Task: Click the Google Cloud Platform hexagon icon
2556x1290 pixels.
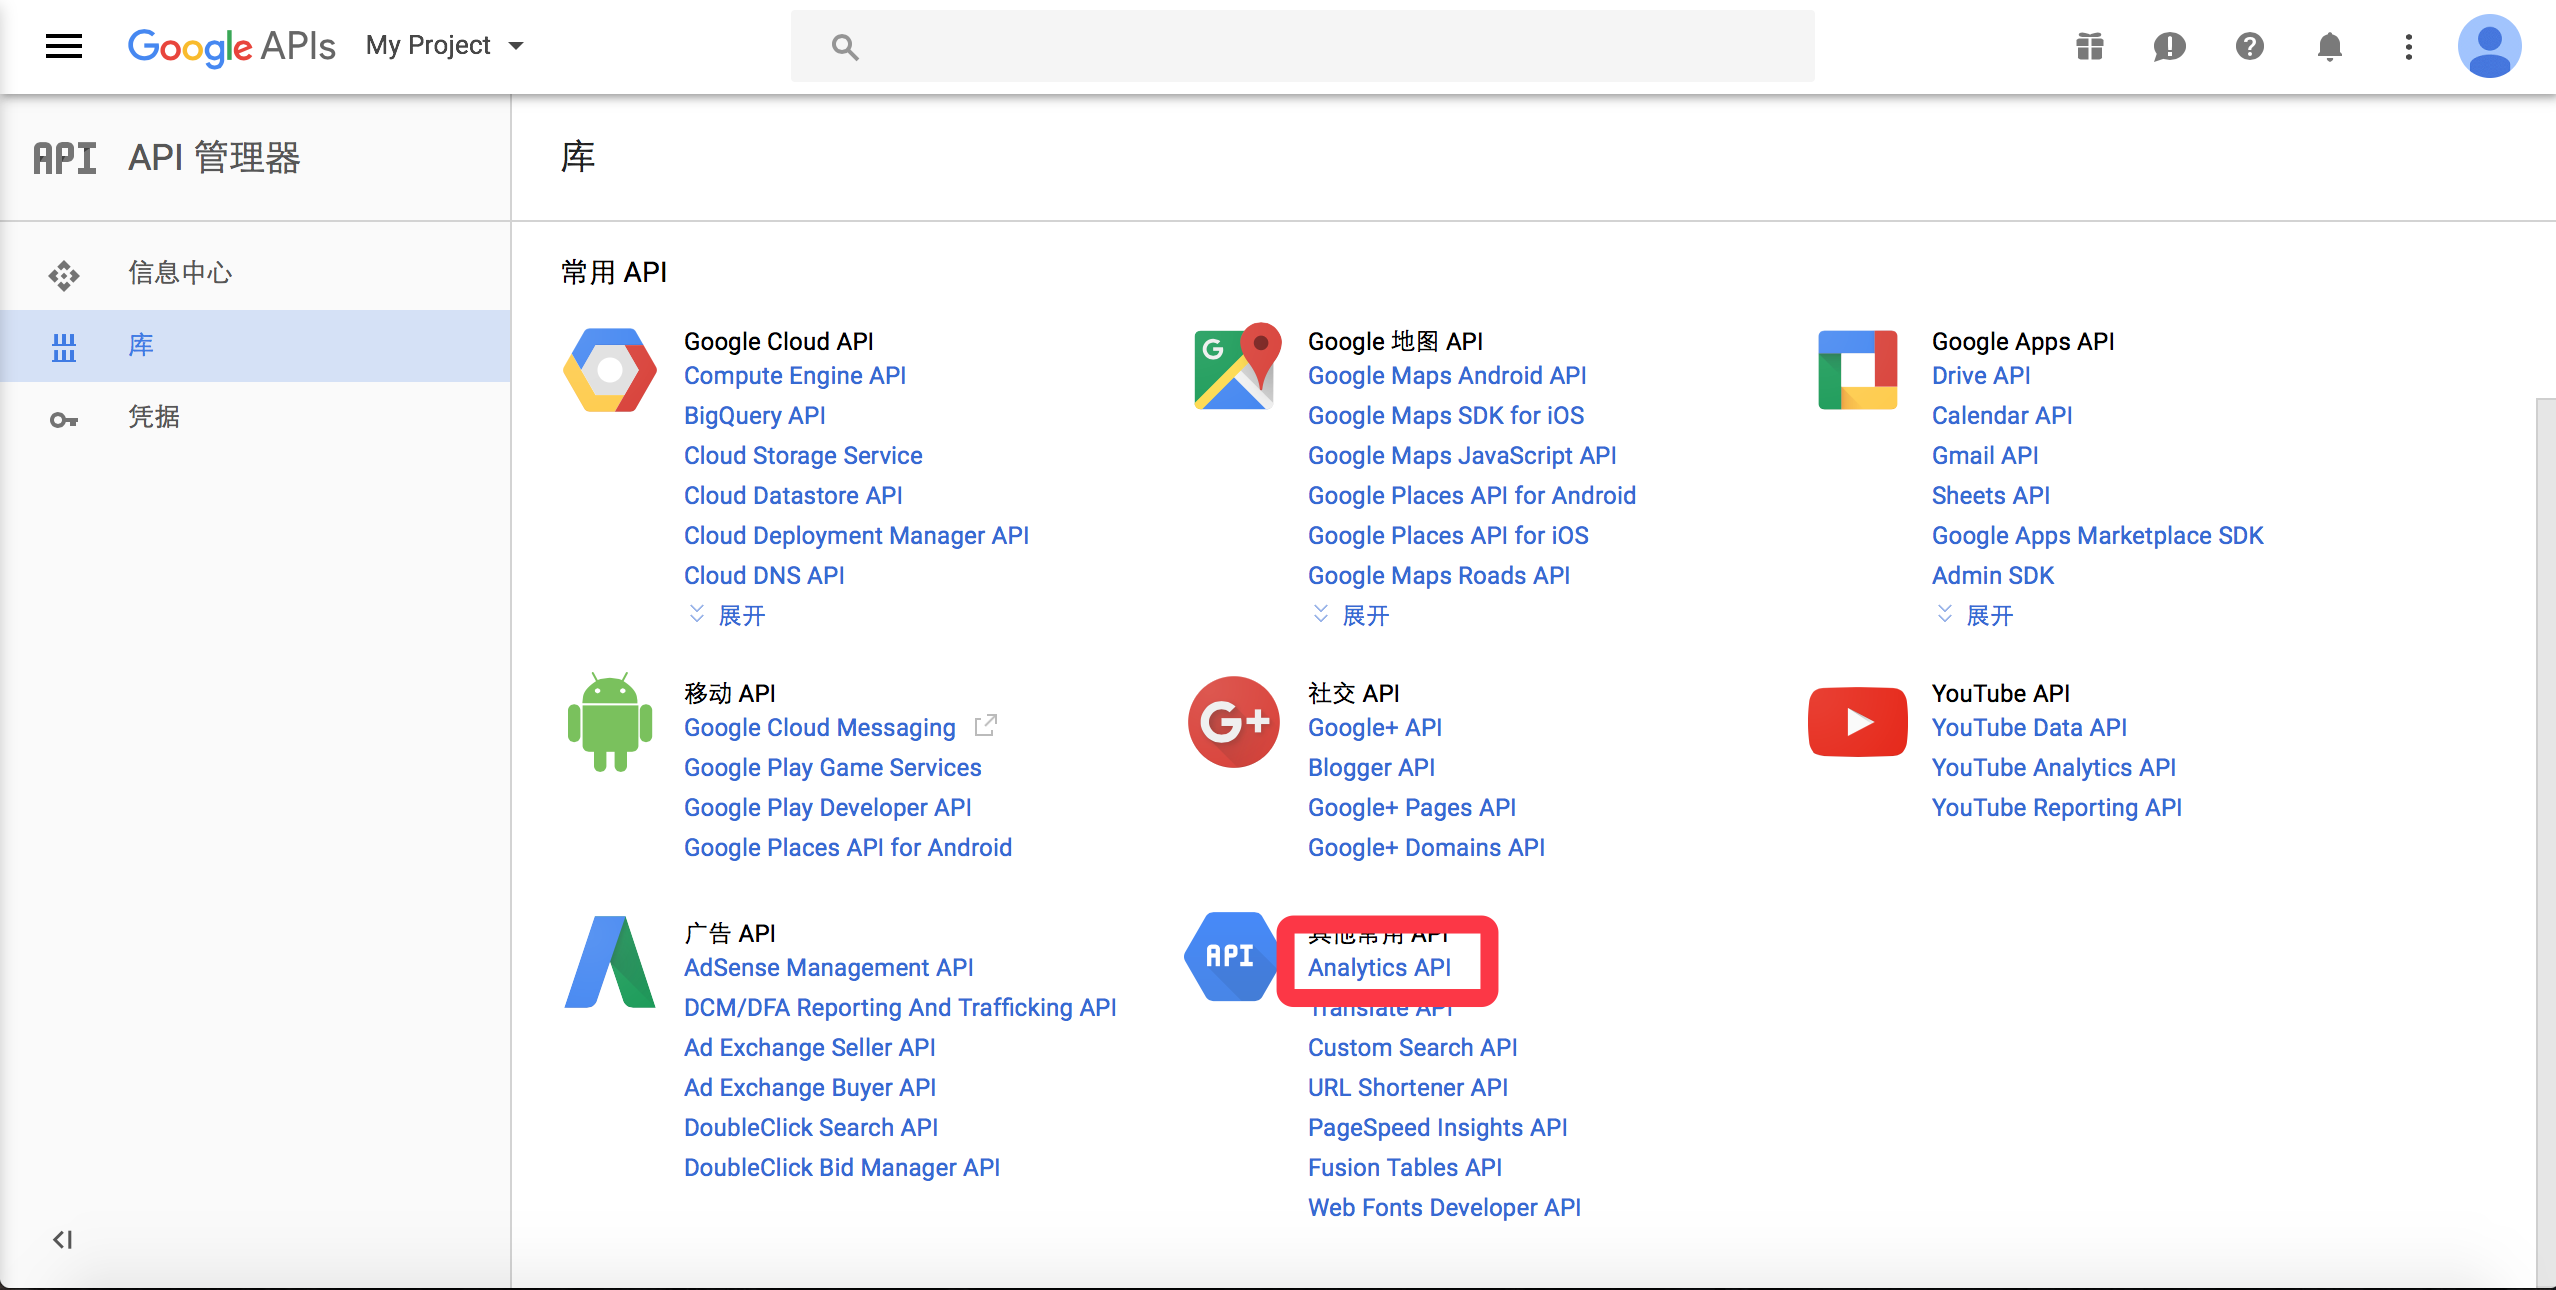Action: (x=610, y=370)
